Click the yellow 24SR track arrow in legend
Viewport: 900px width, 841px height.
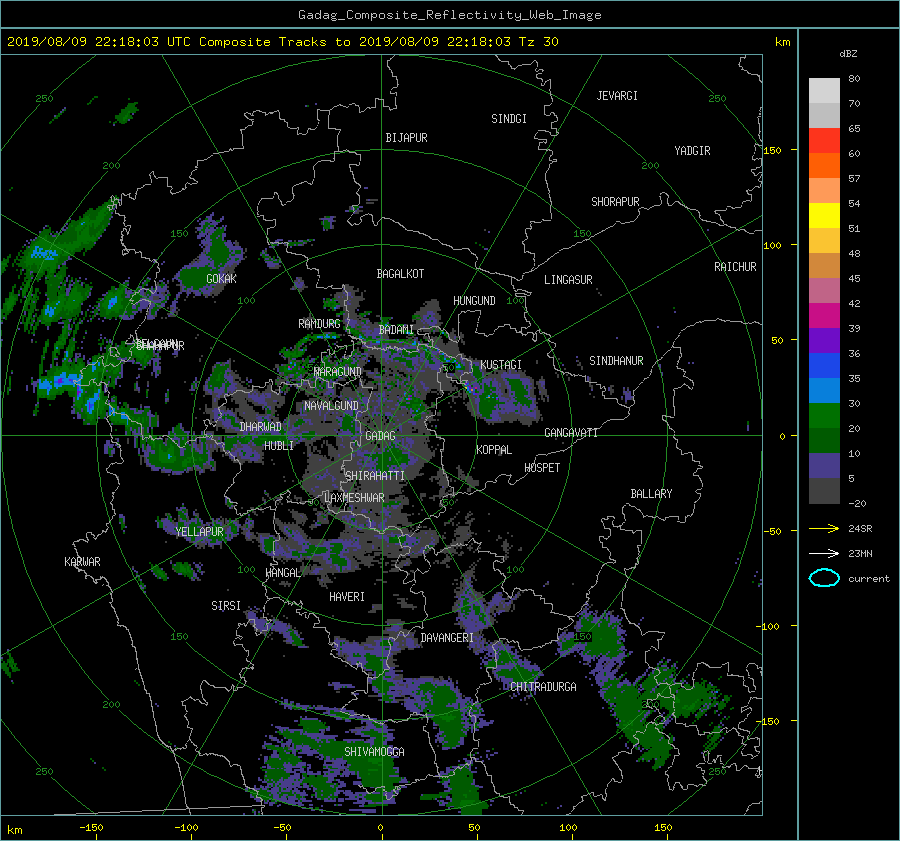pos(824,528)
